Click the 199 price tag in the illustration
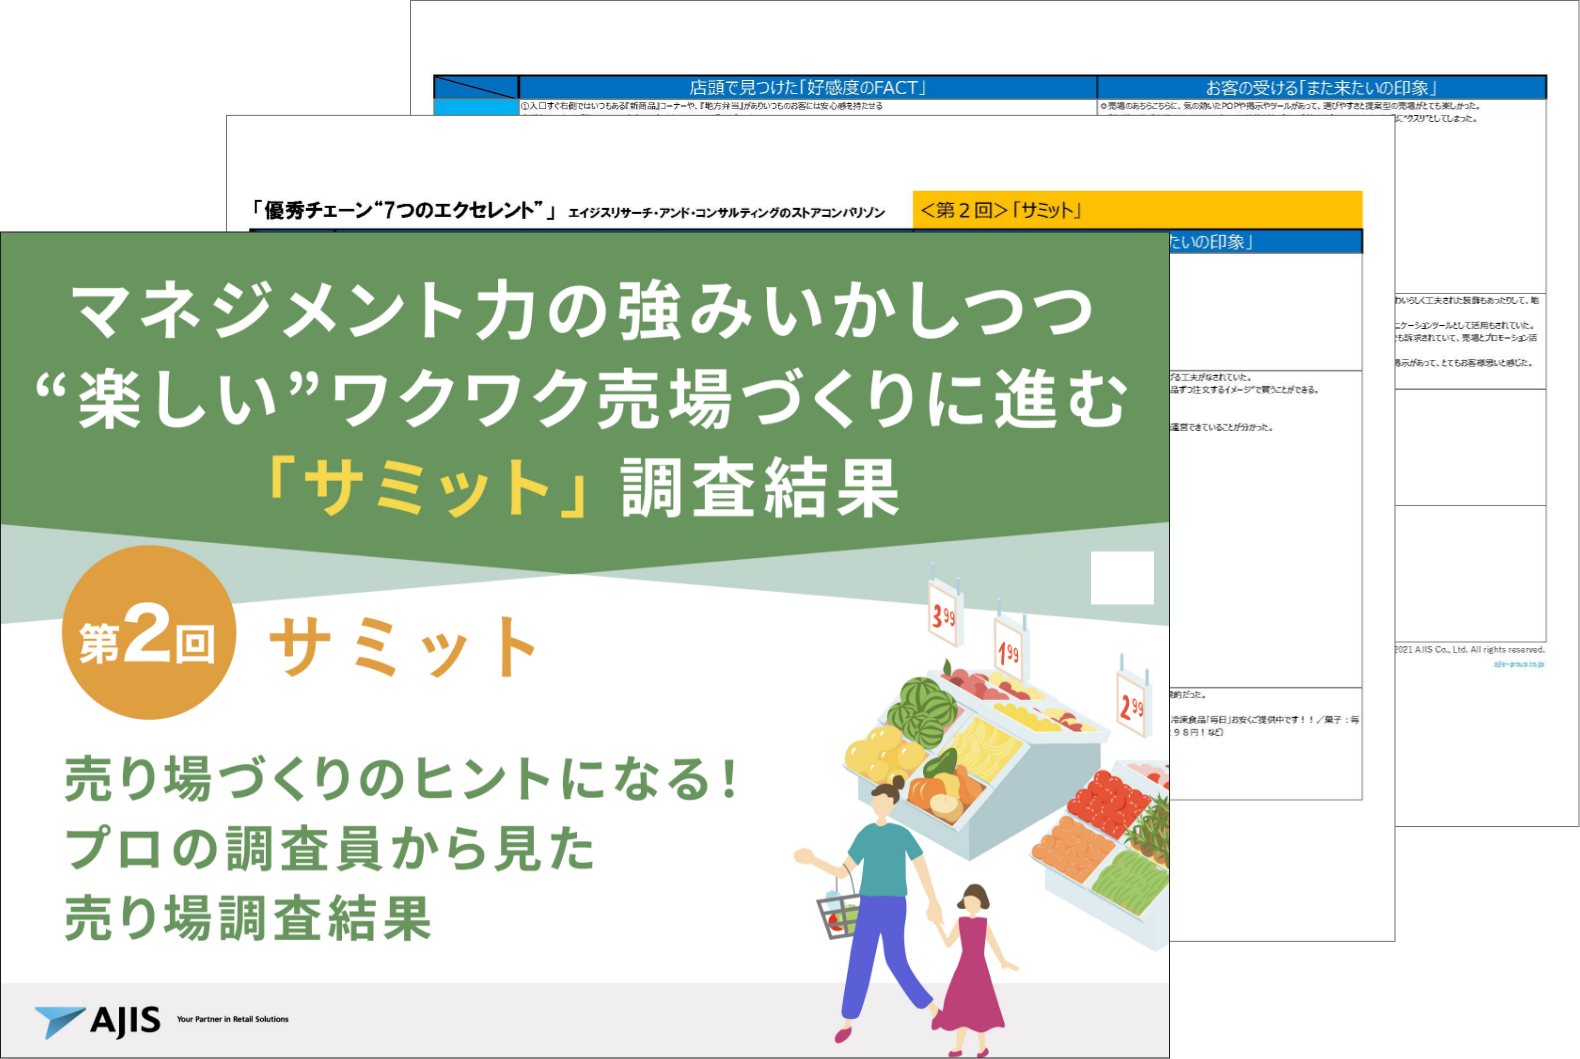Viewport: 1580px width, 1059px height. tap(1009, 650)
